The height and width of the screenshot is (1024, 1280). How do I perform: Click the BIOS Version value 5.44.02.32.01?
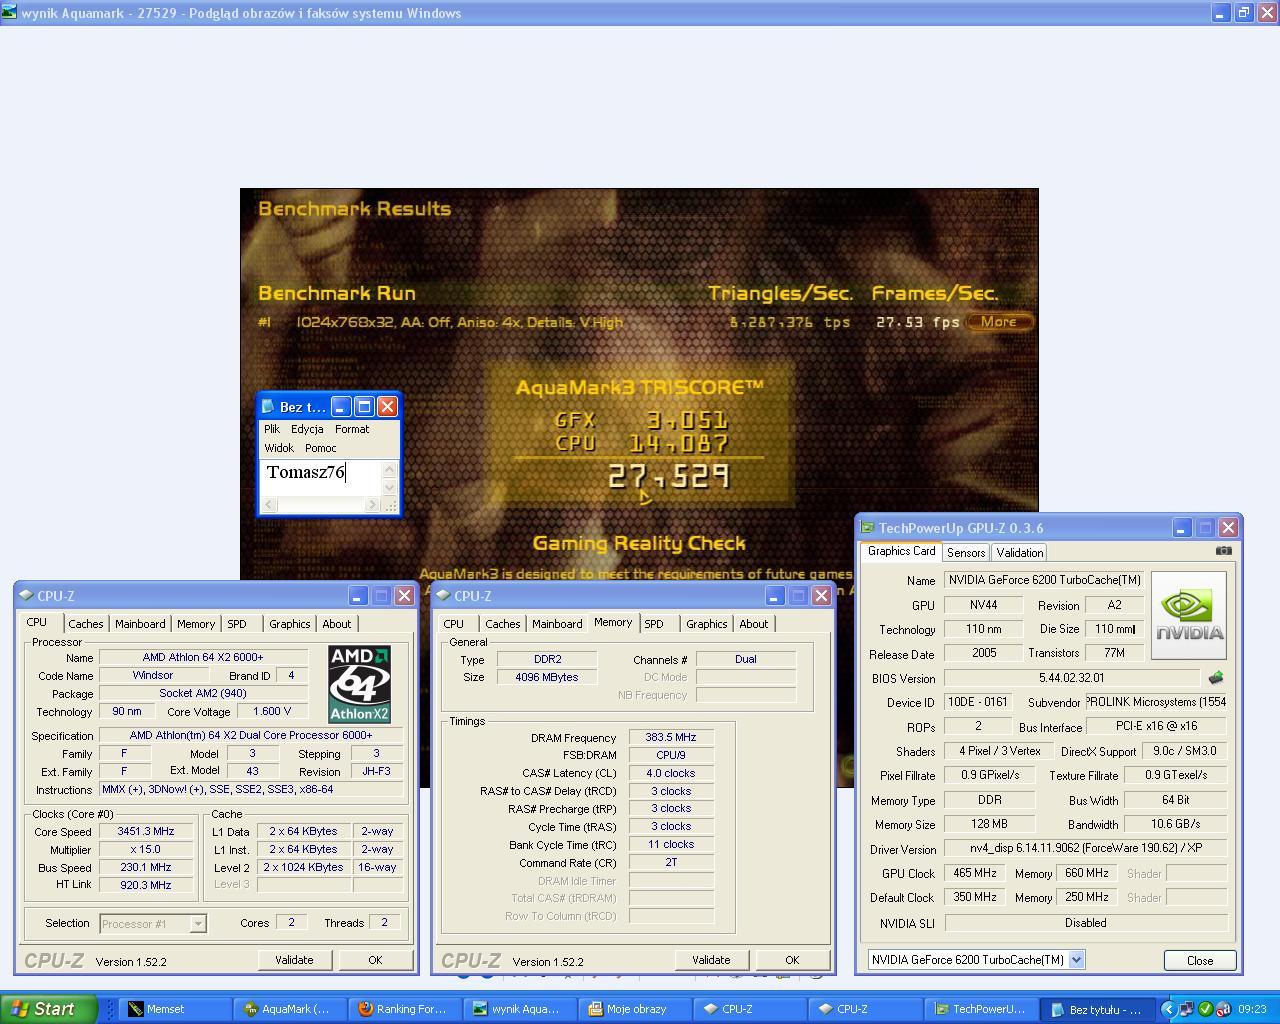pos(1071,678)
